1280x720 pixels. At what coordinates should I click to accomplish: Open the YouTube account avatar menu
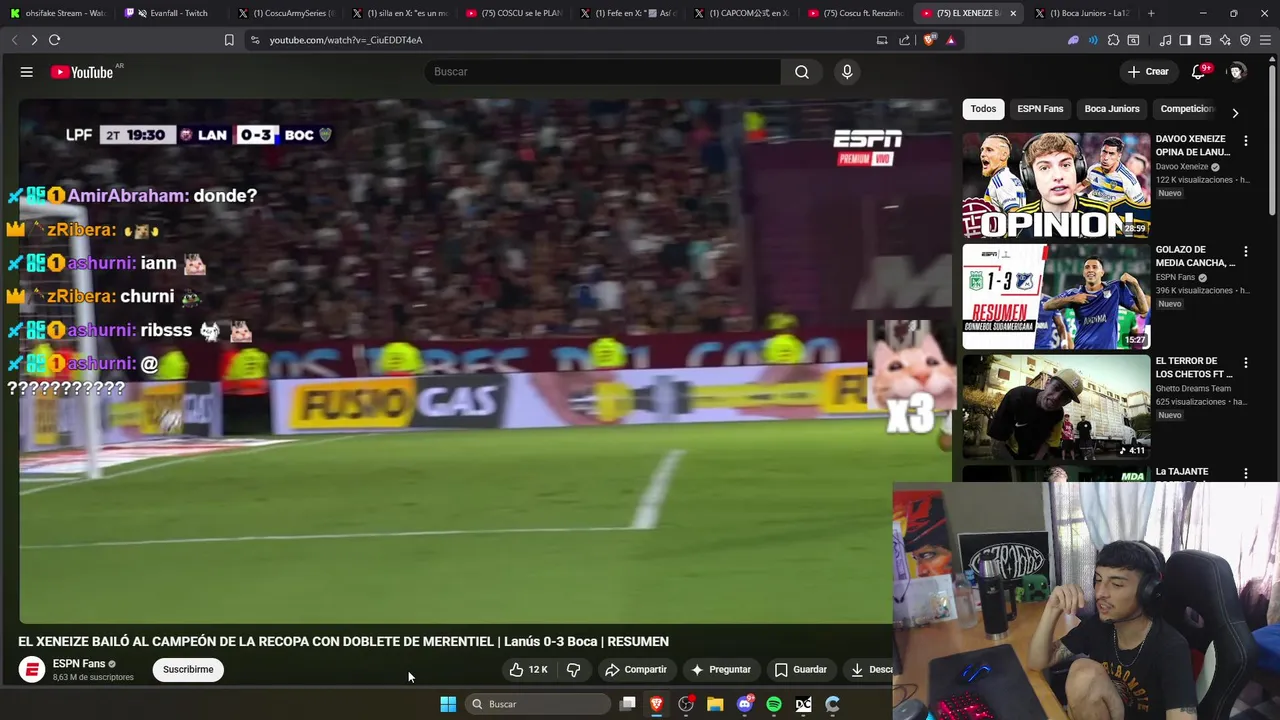point(1236,72)
